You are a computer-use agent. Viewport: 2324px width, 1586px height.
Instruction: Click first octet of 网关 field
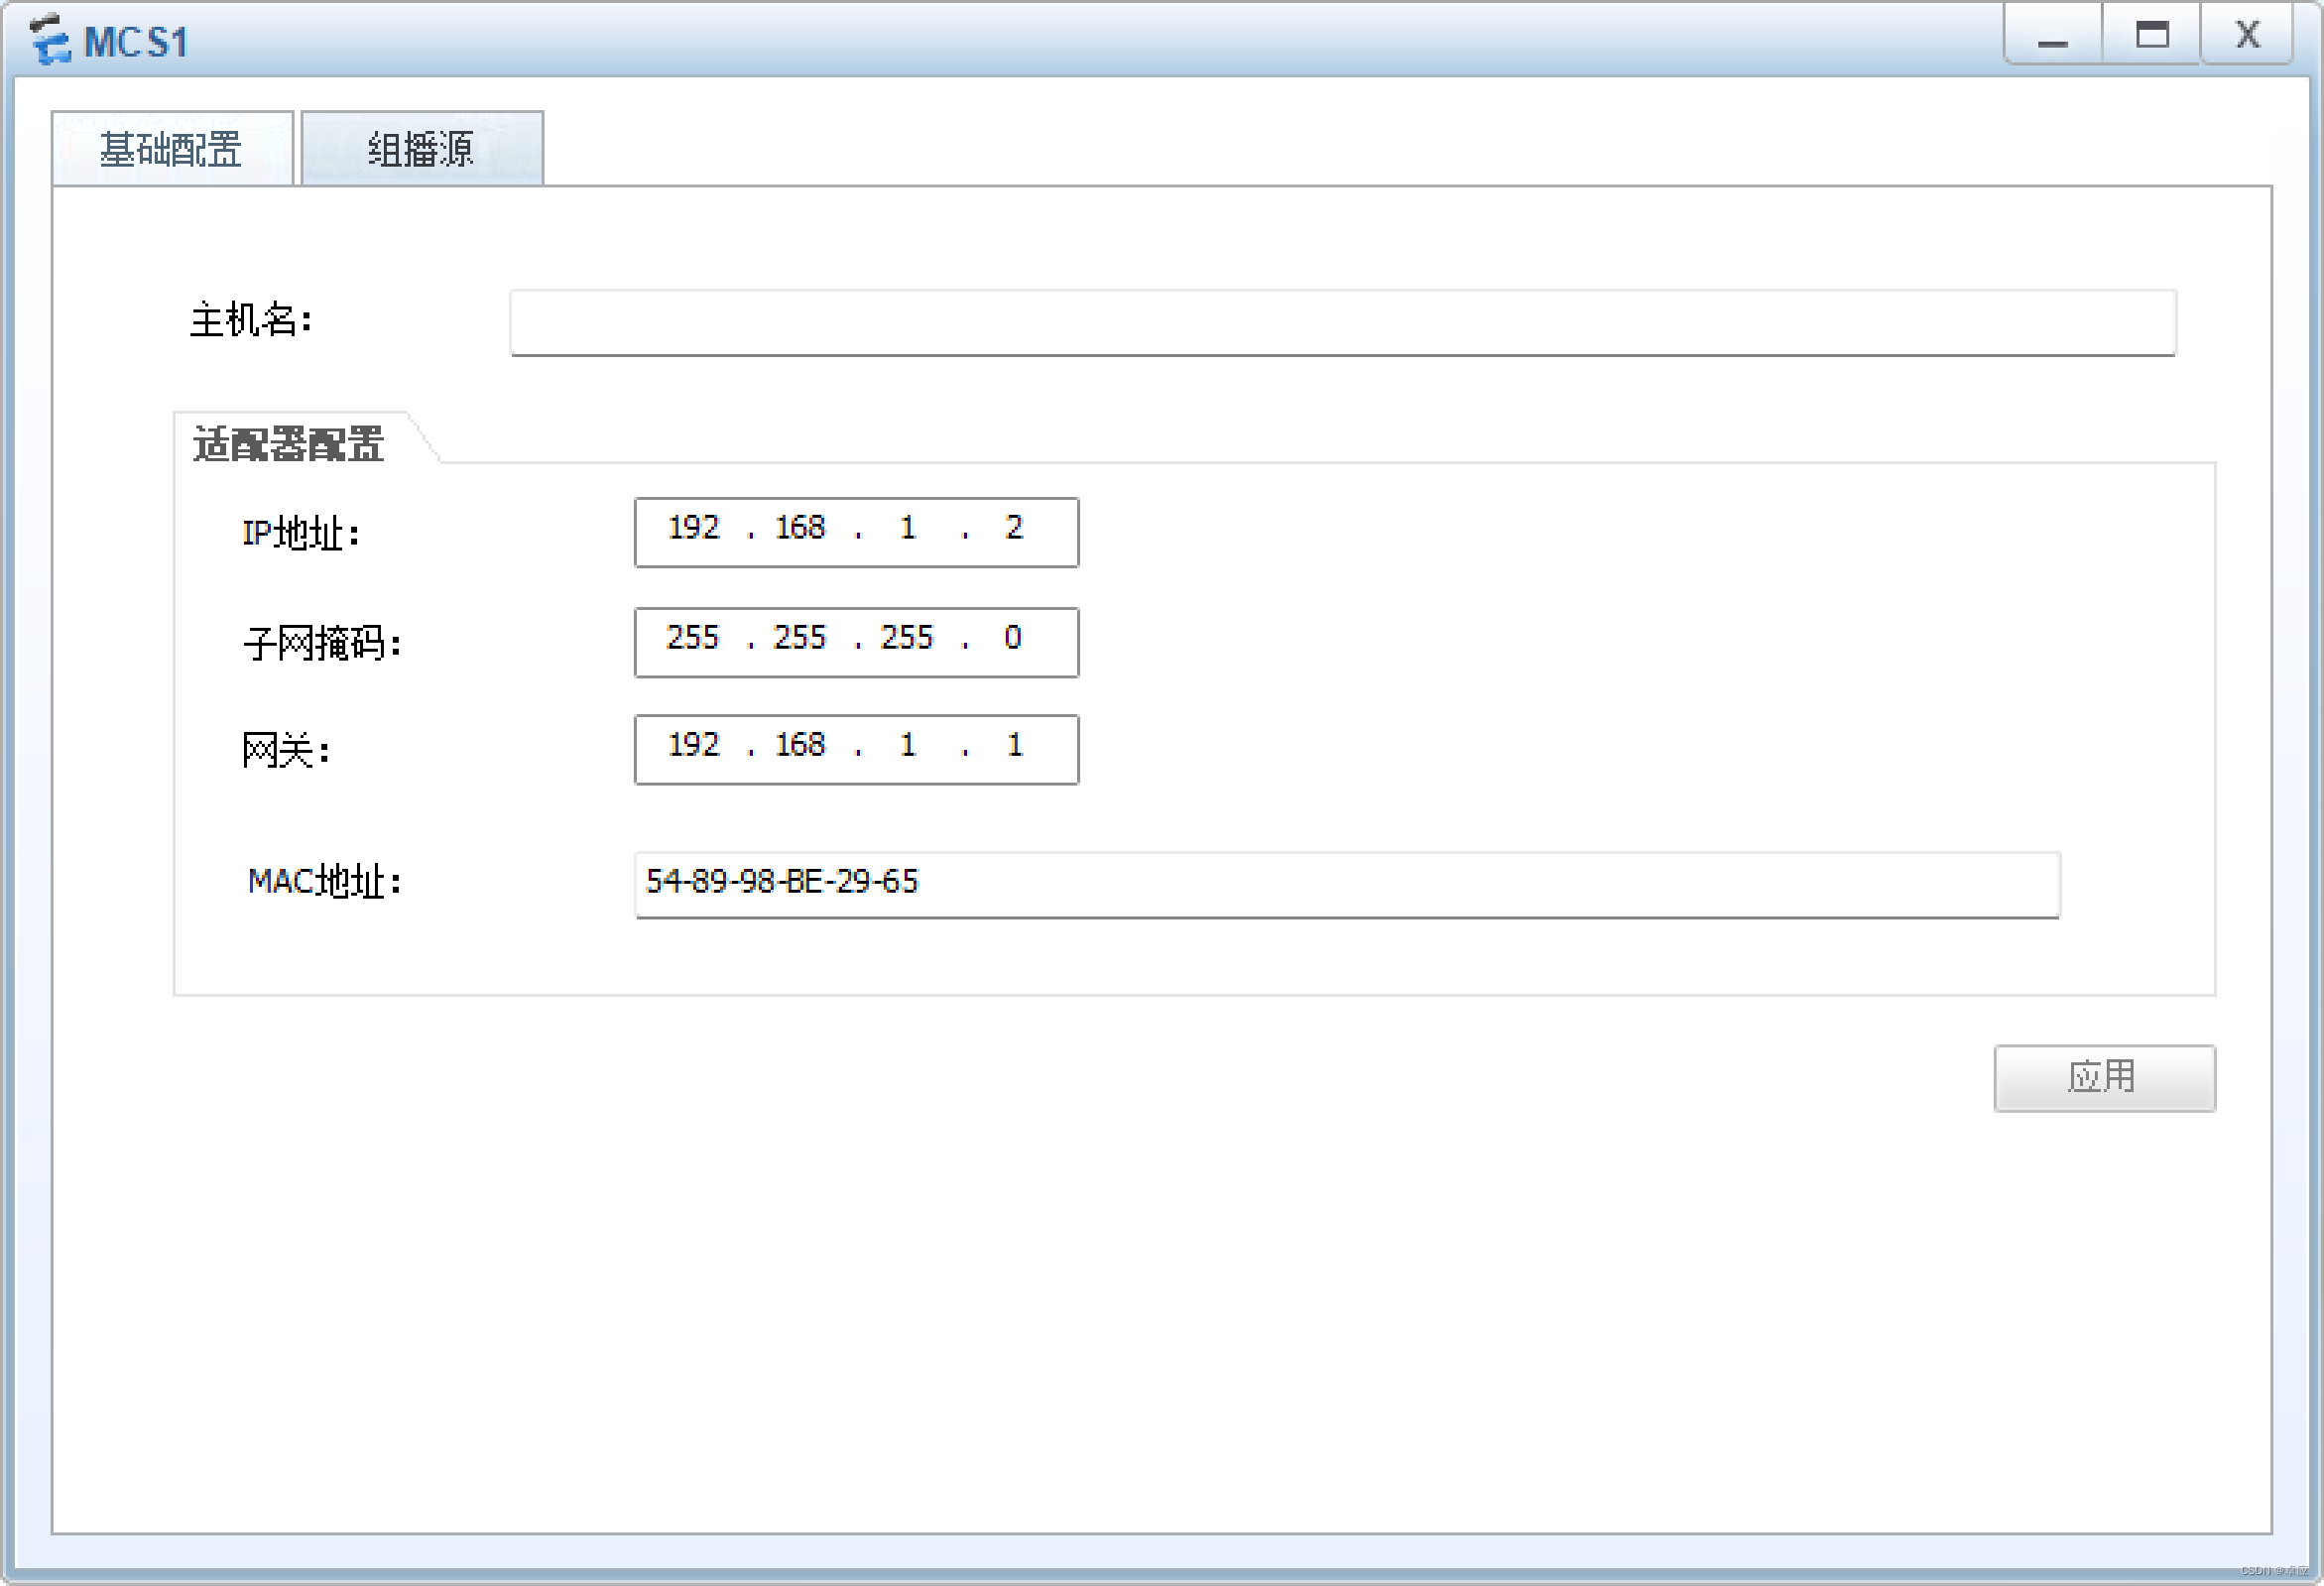click(693, 746)
